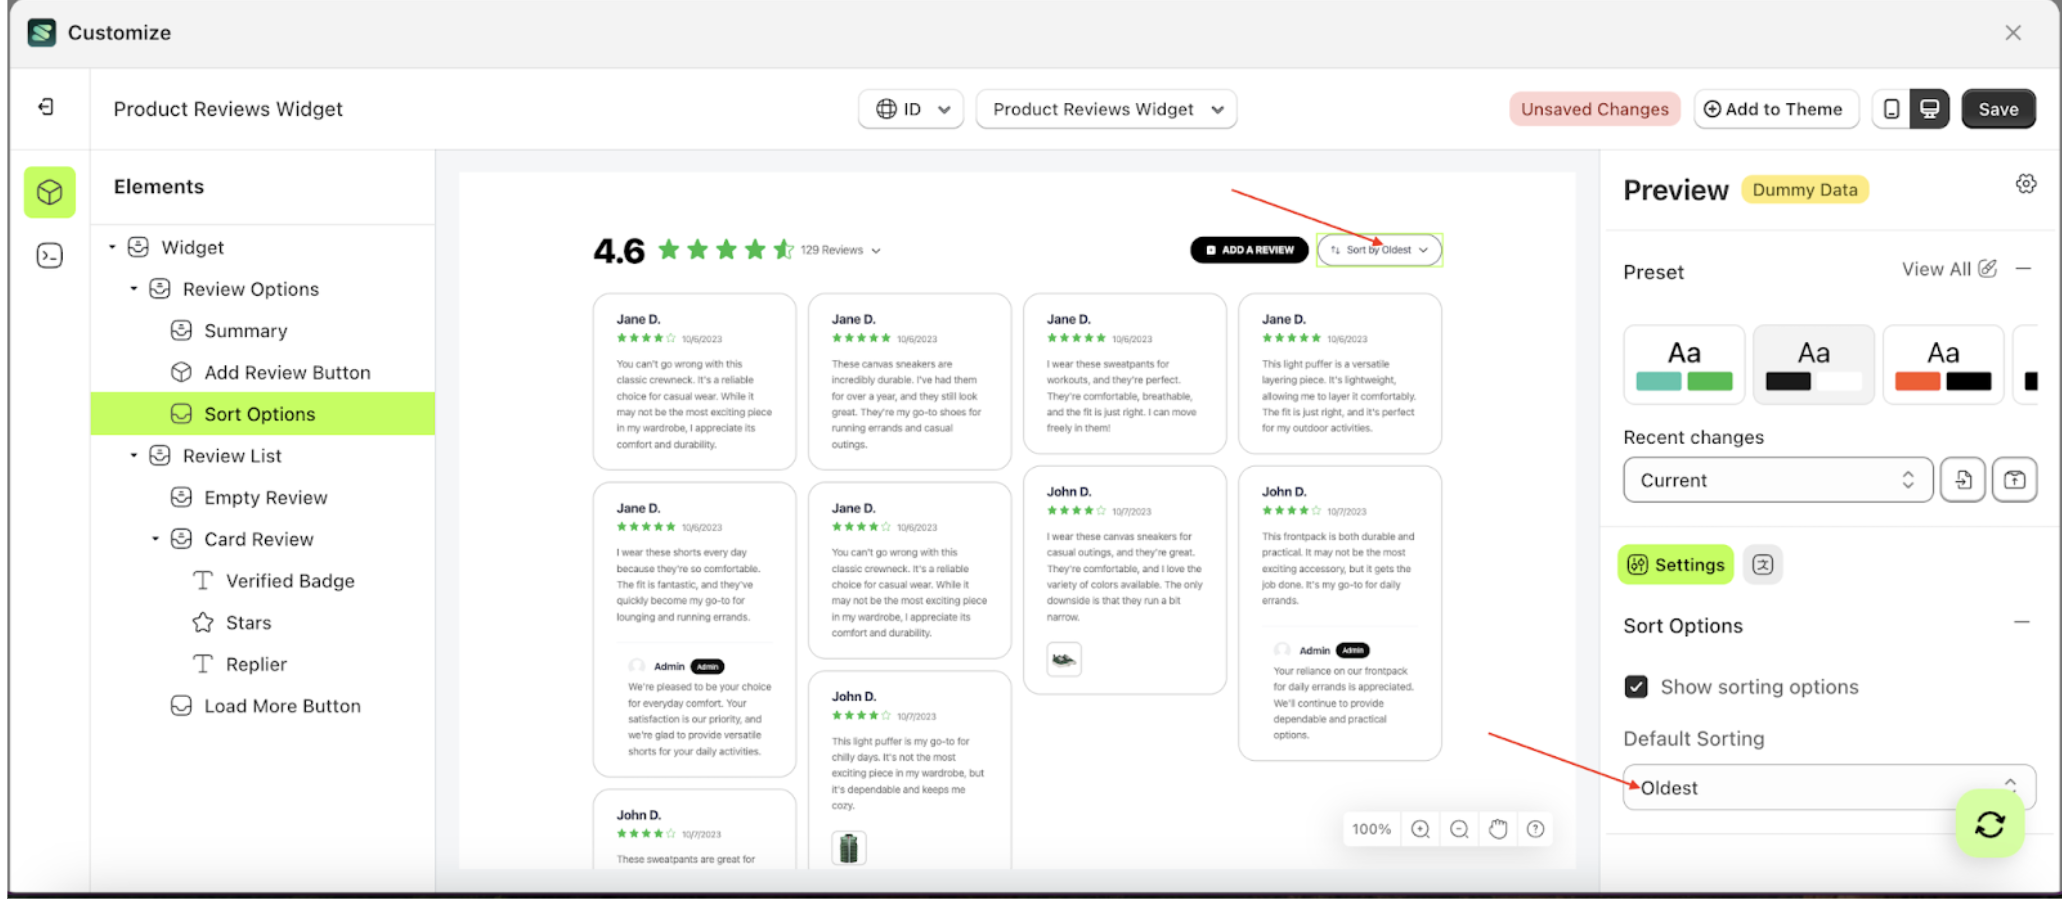Switch preview to mobile view icon

pyautogui.click(x=1890, y=108)
